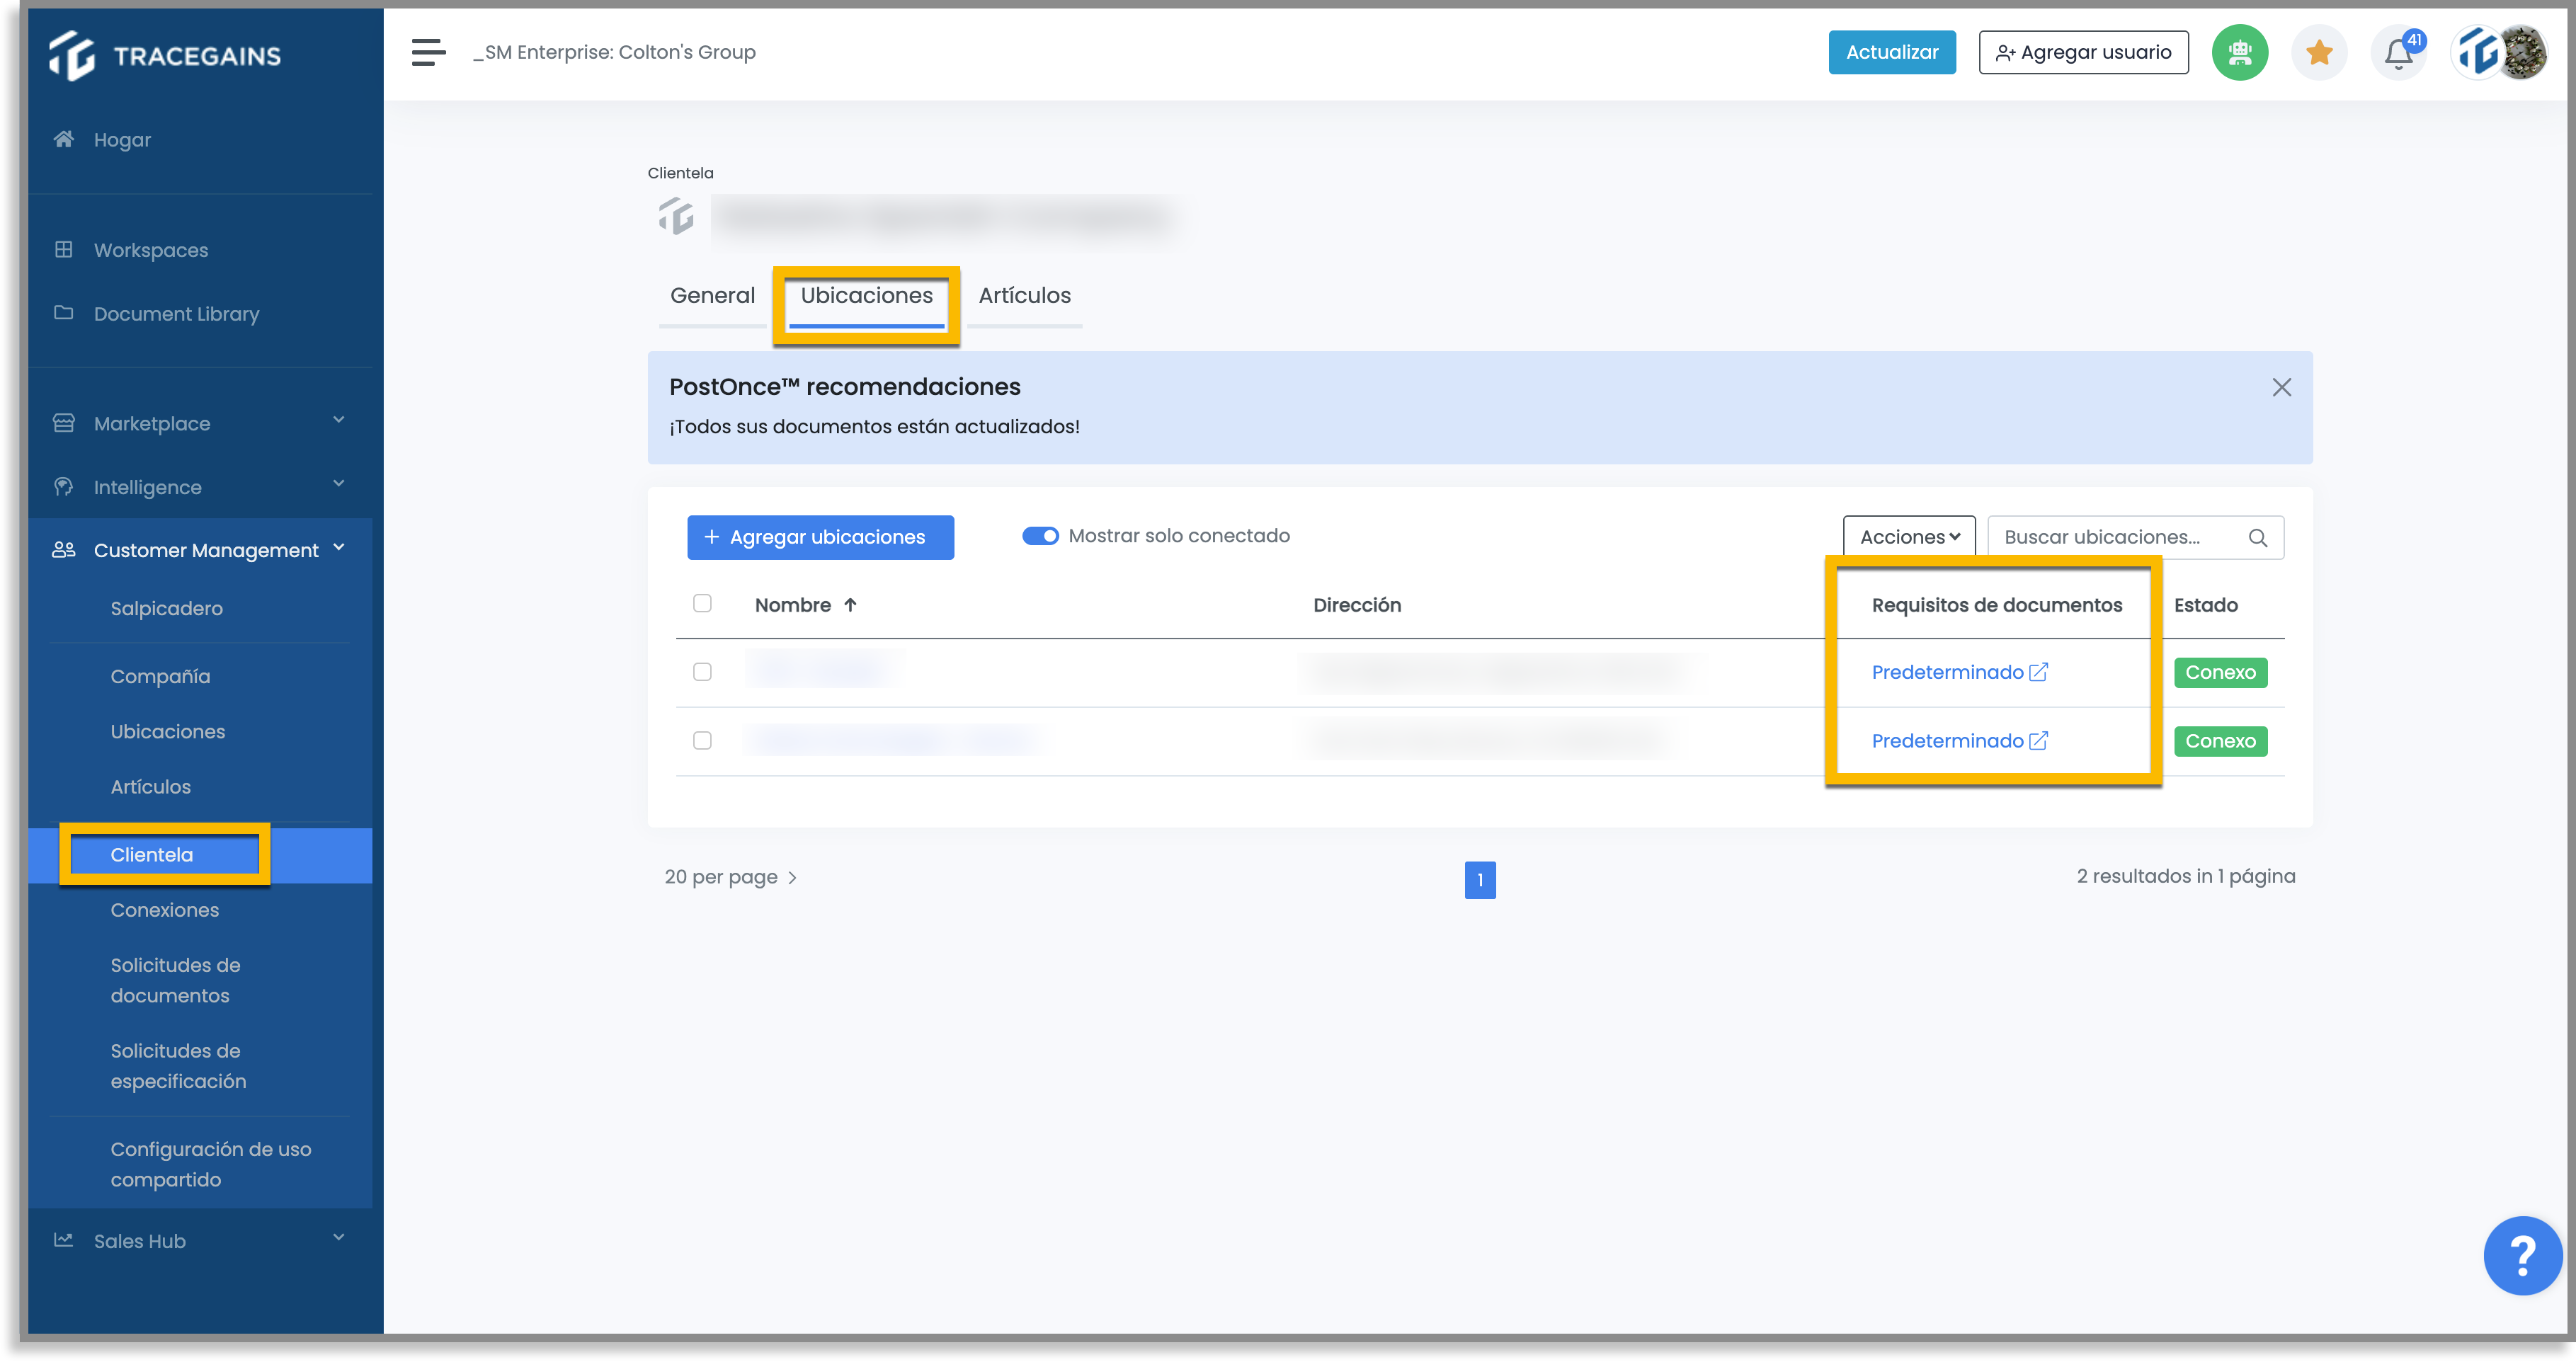Open the blue help question mark
Image resolution: width=2576 pixels, height=1362 pixels.
[x=2522, y=1255]
